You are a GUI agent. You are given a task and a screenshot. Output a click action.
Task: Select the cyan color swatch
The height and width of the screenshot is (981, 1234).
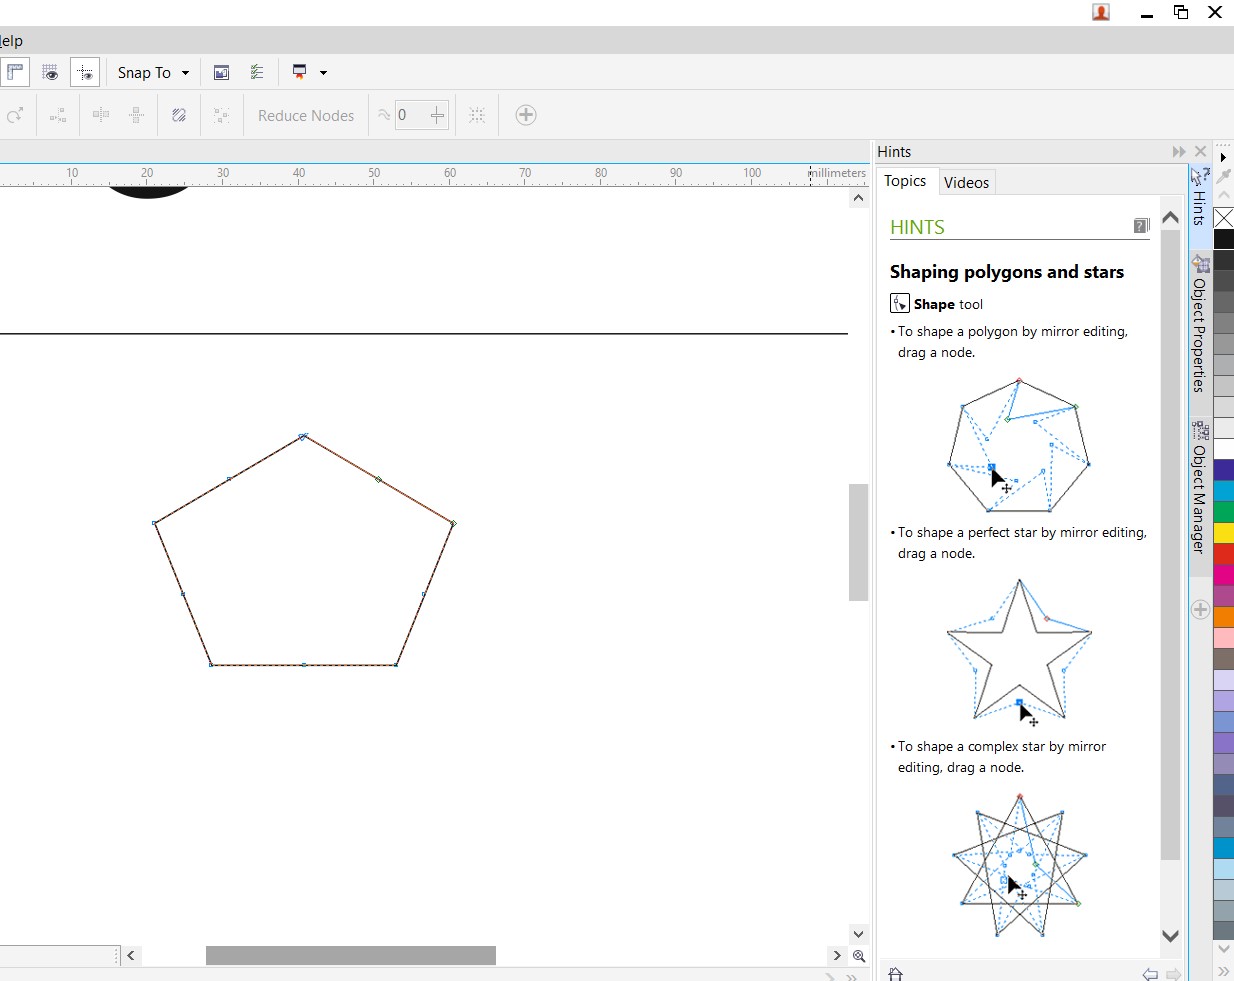(1224, 491)
